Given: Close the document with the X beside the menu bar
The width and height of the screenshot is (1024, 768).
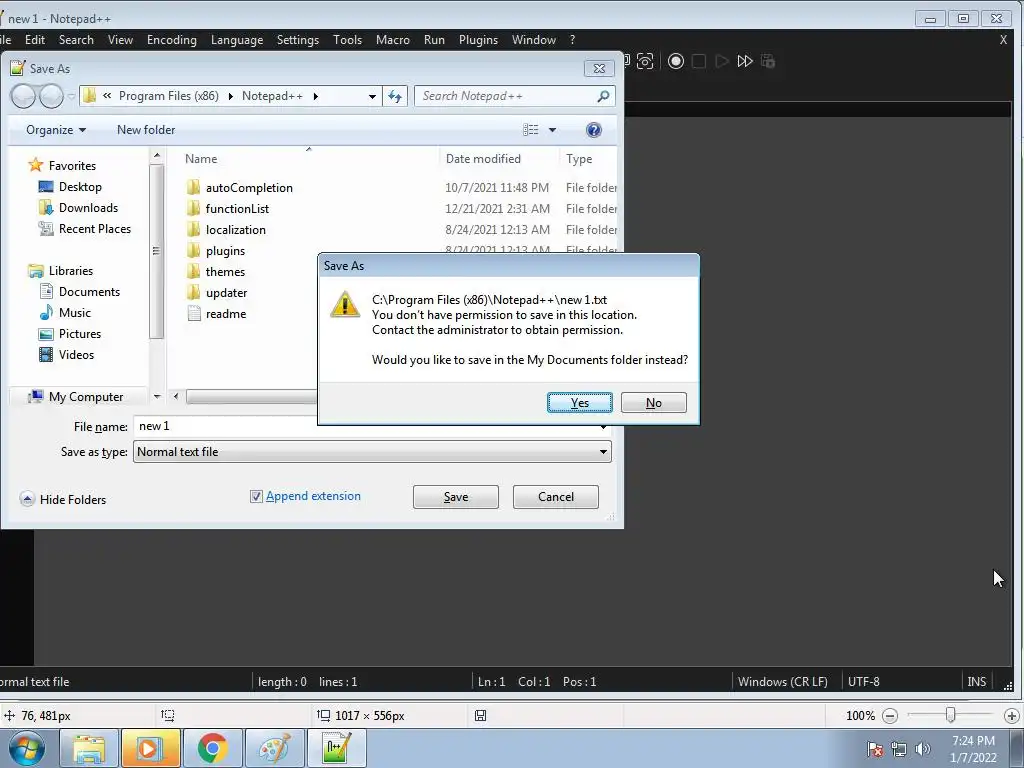Looking at the screenshot, I should point(1004,40).
